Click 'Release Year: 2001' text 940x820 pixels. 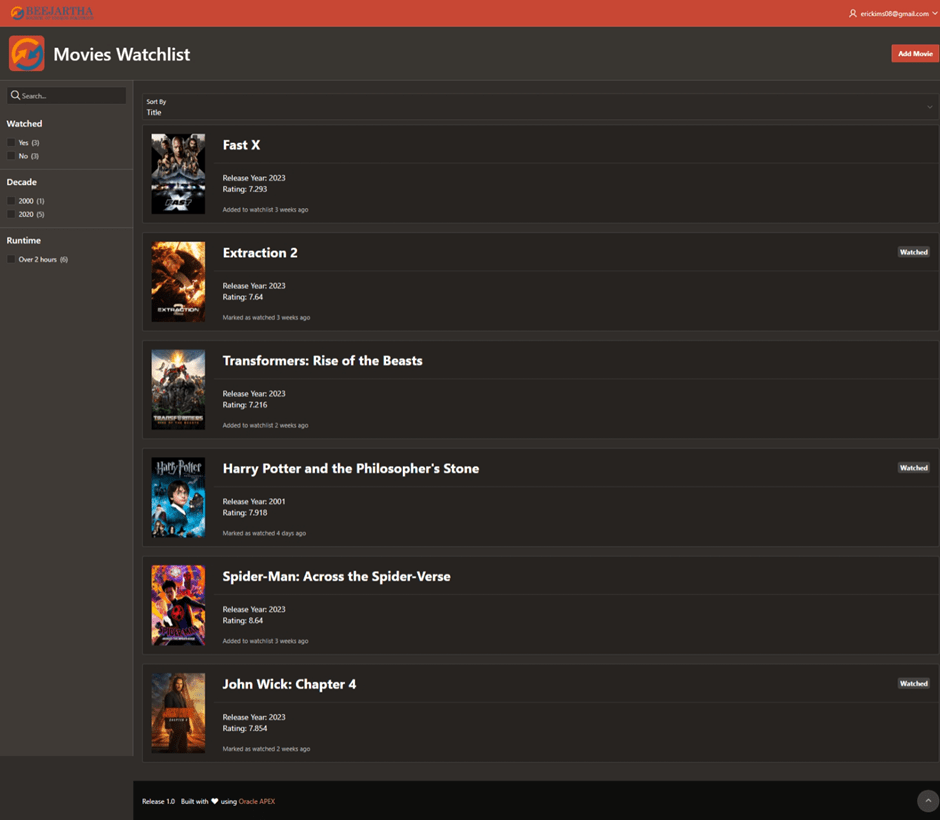point(254,502)
